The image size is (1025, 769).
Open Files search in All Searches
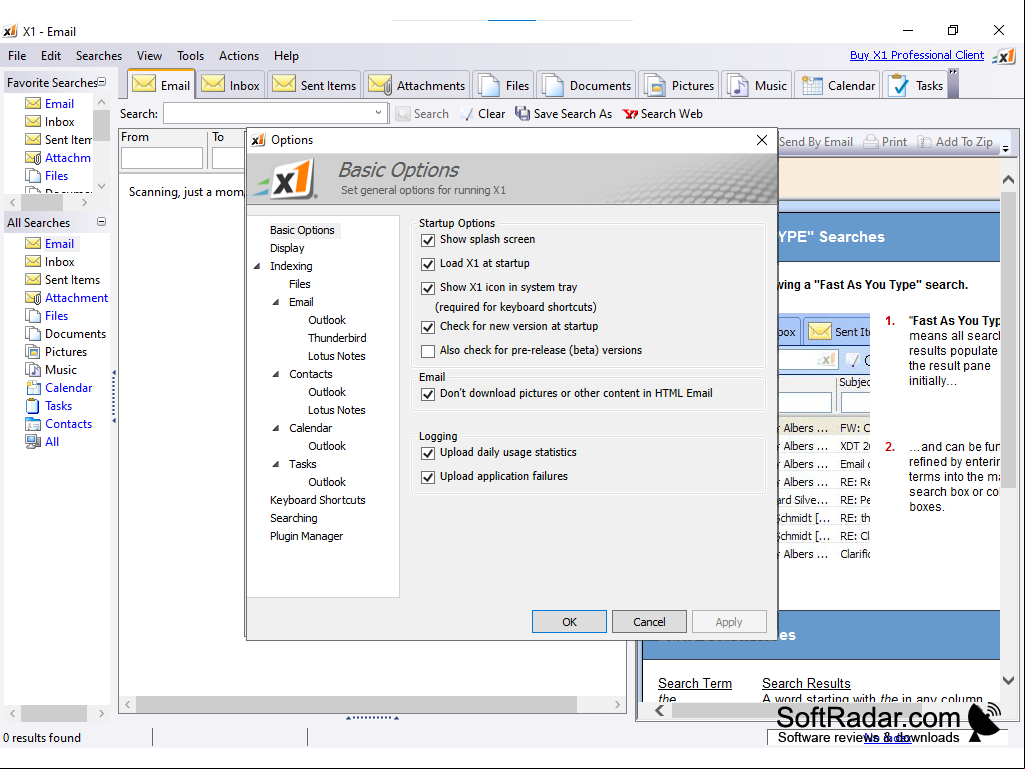(x=46, y=316)
